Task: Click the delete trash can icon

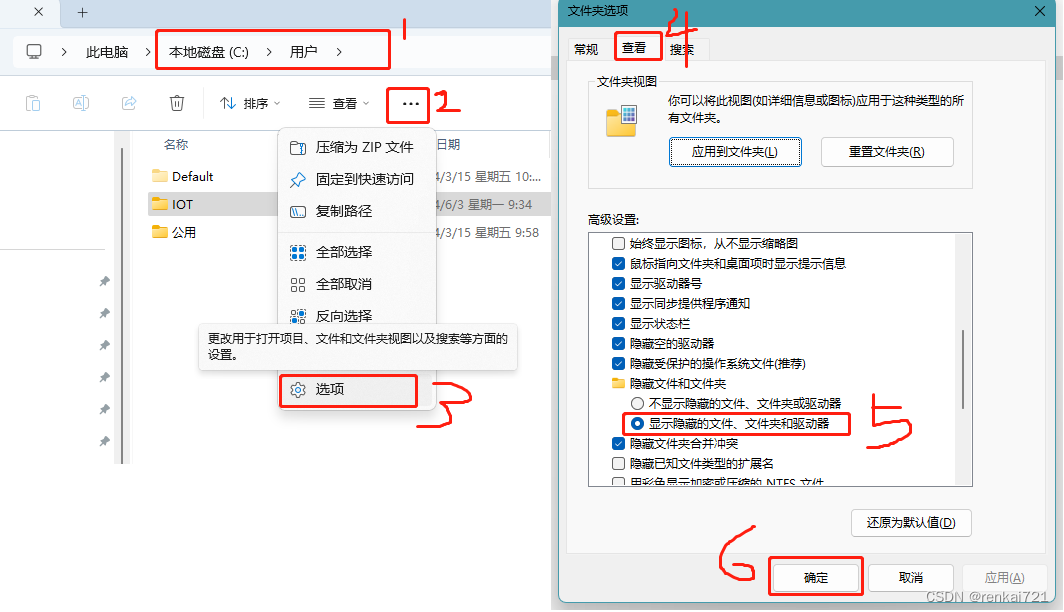Action: point(176,103)
